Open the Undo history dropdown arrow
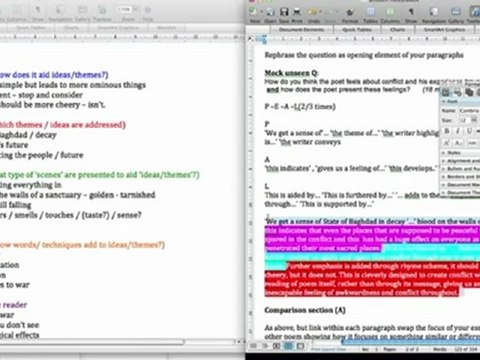 coord(320,12)
